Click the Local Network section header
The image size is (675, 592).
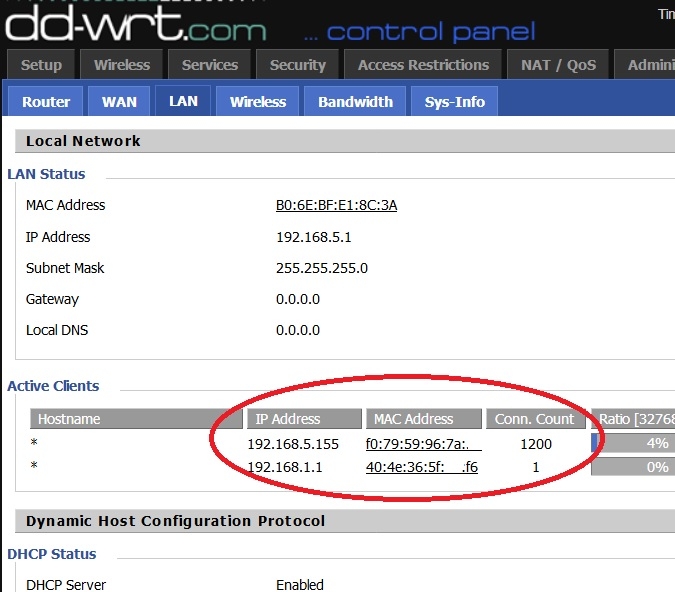coord(345,141)
